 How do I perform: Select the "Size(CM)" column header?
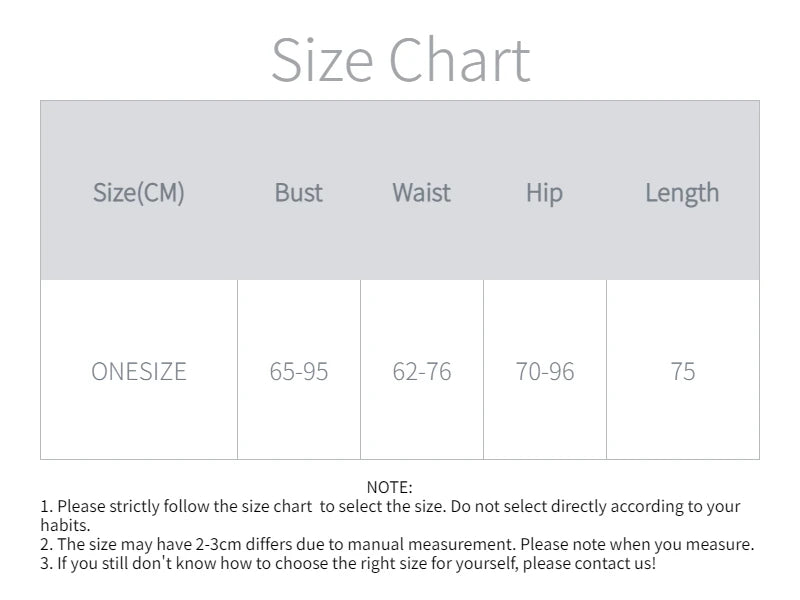pos(139,192)
